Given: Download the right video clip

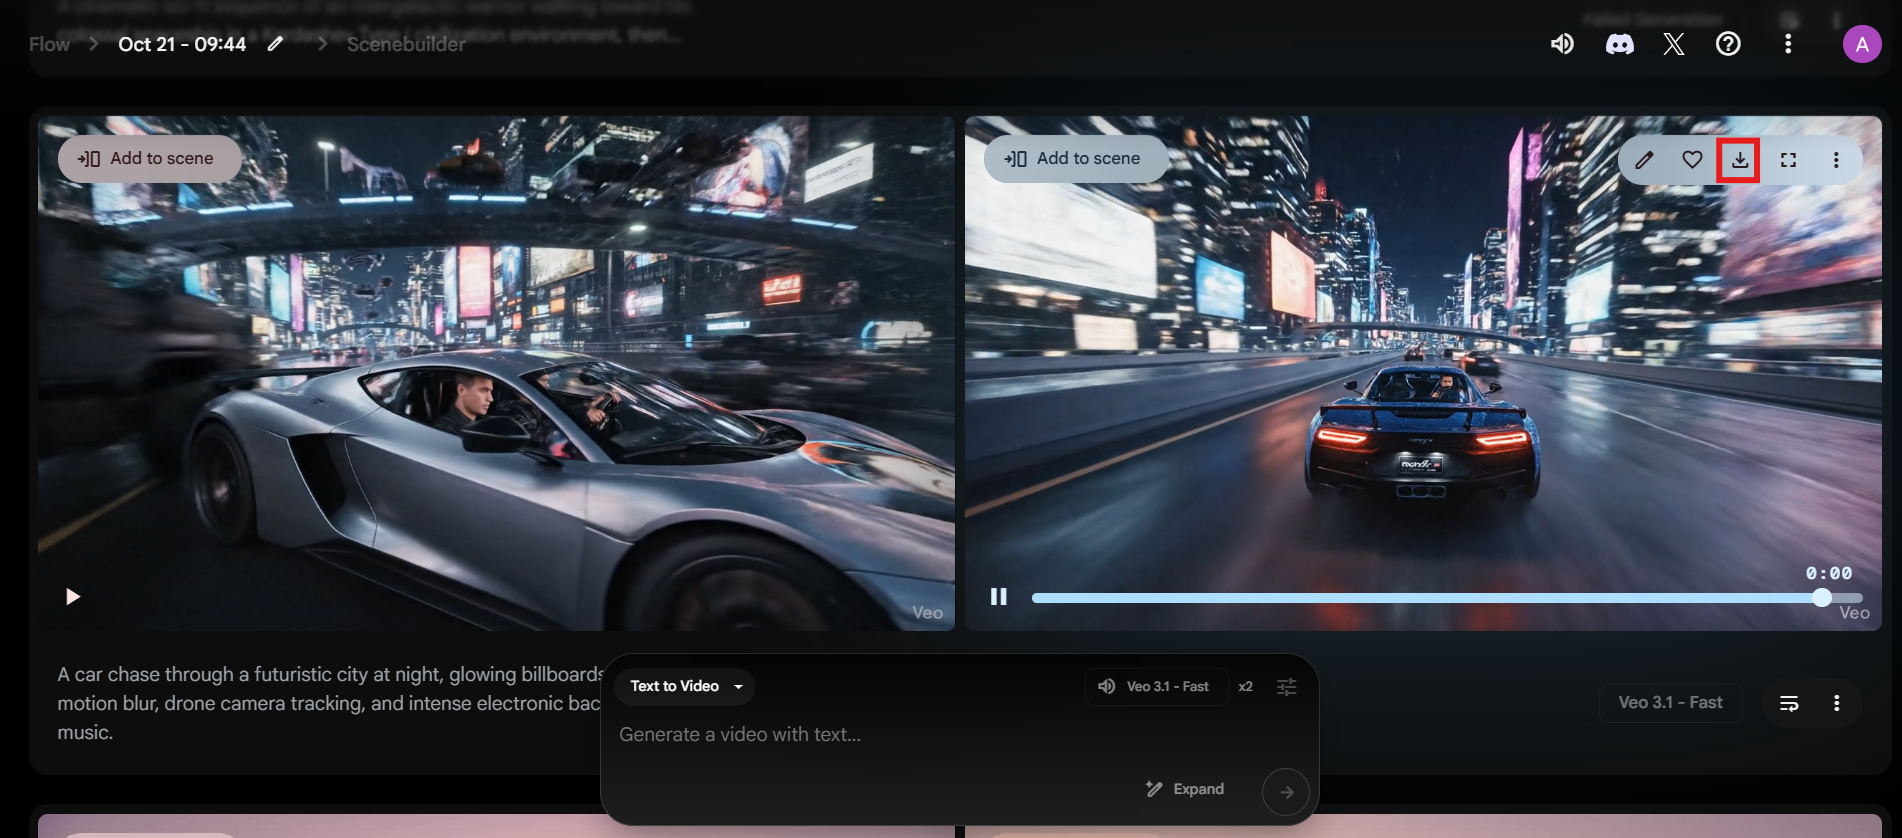Looking at the screenshot, I should (x=1740, y=160).
